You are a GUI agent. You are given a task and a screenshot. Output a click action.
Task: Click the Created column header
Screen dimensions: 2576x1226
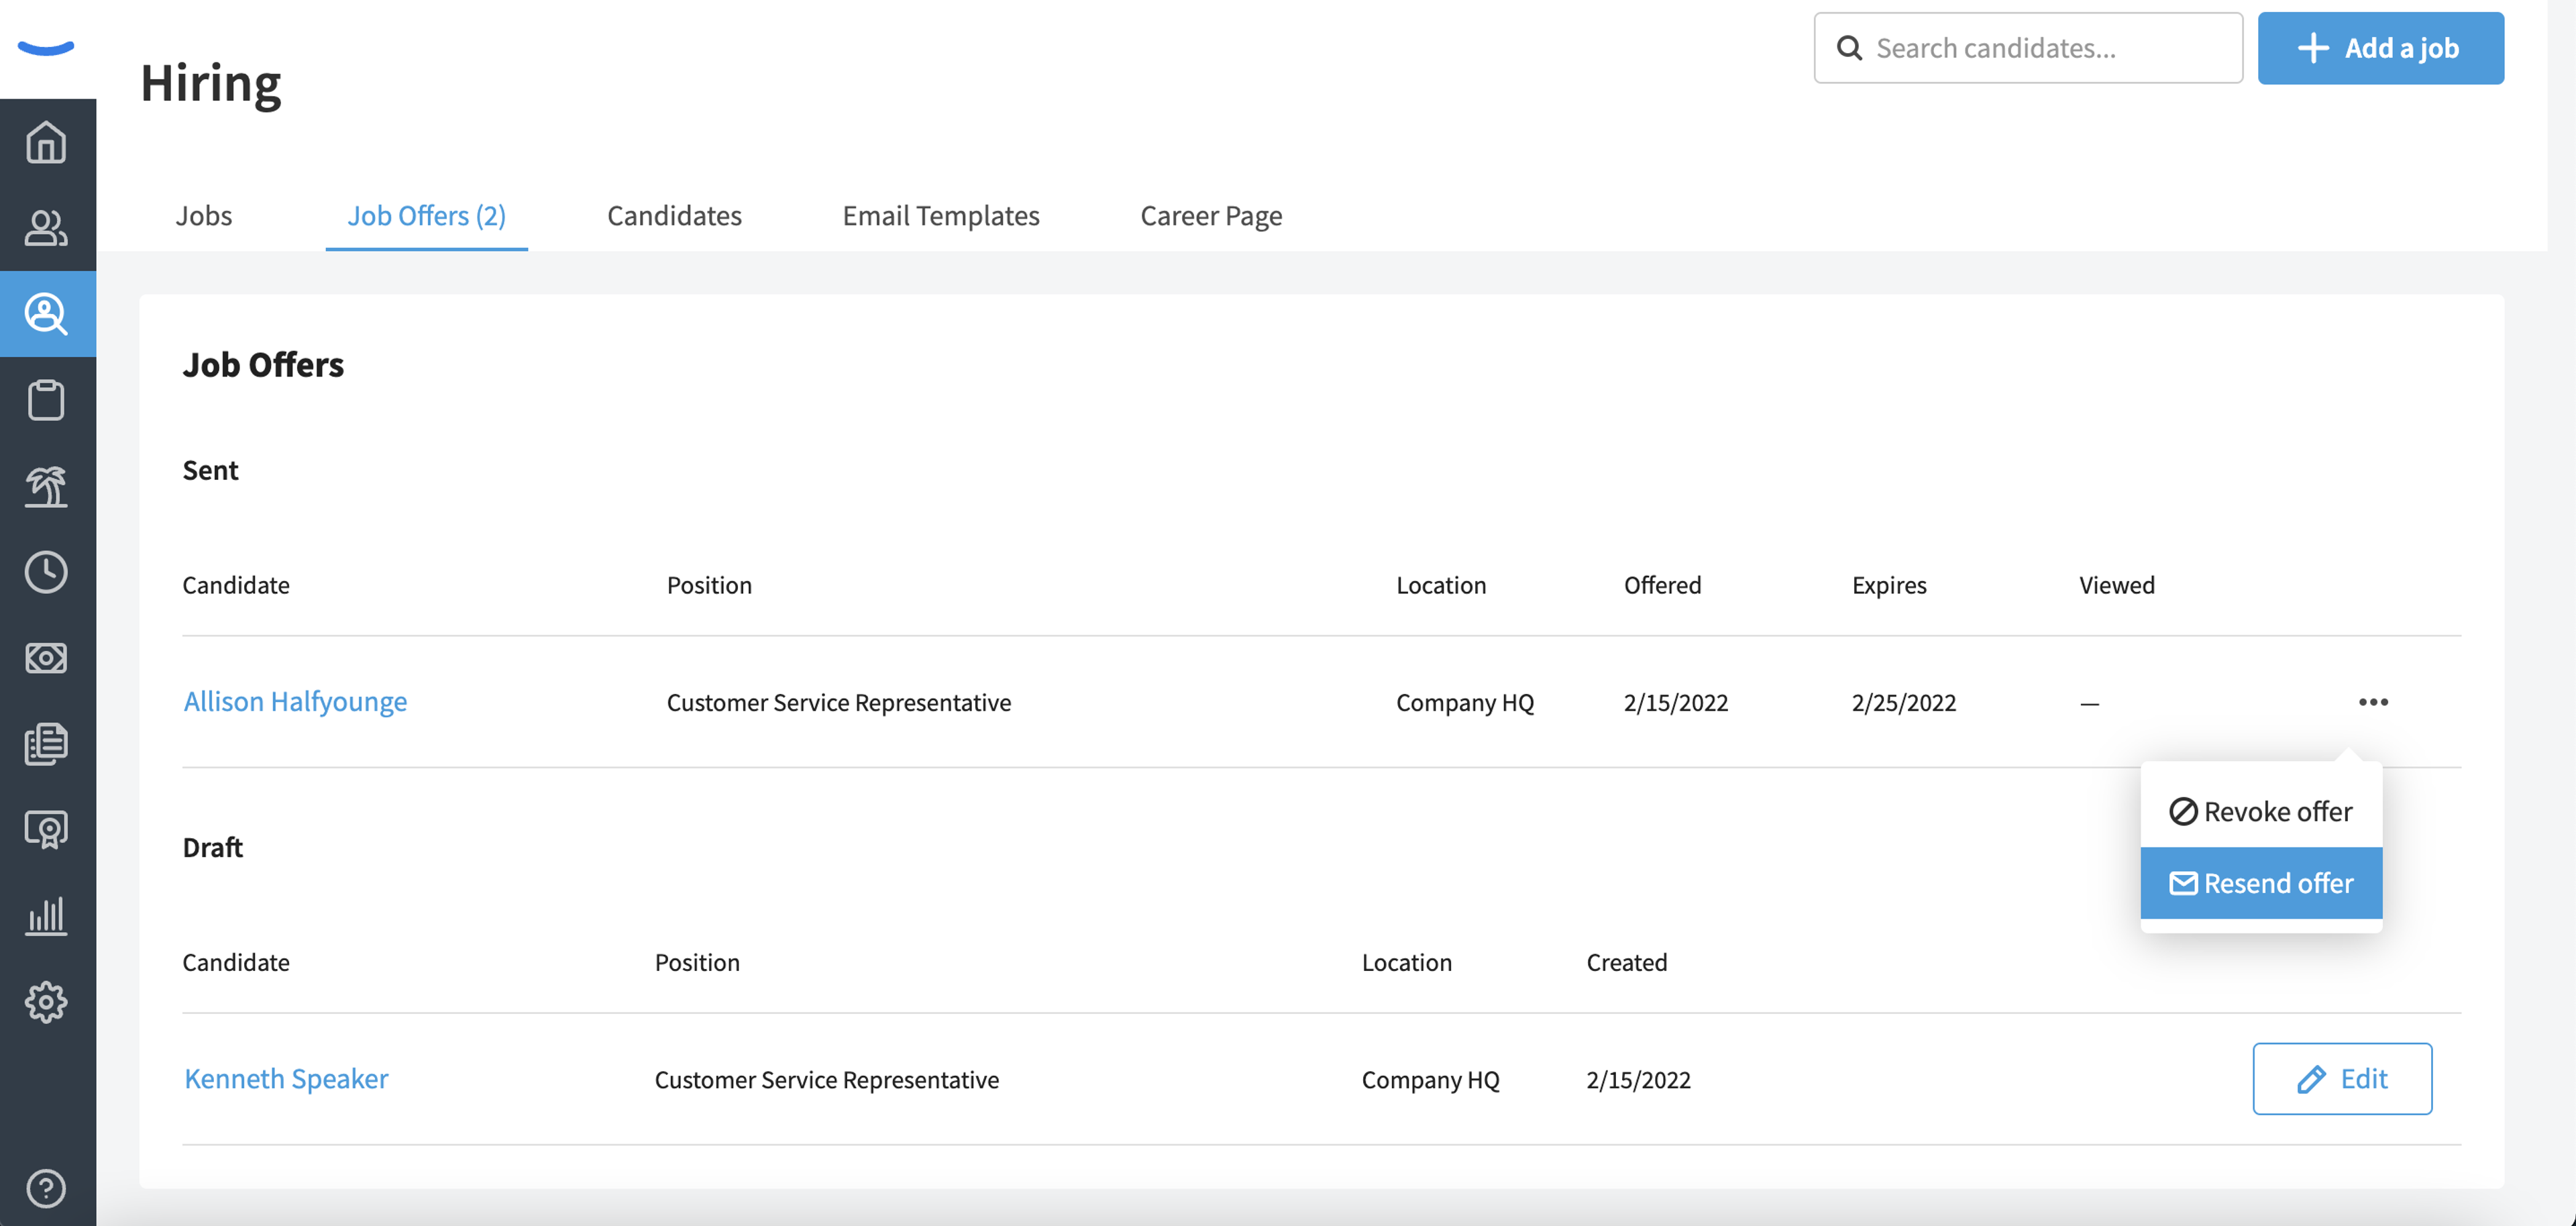coord(1627,962)
